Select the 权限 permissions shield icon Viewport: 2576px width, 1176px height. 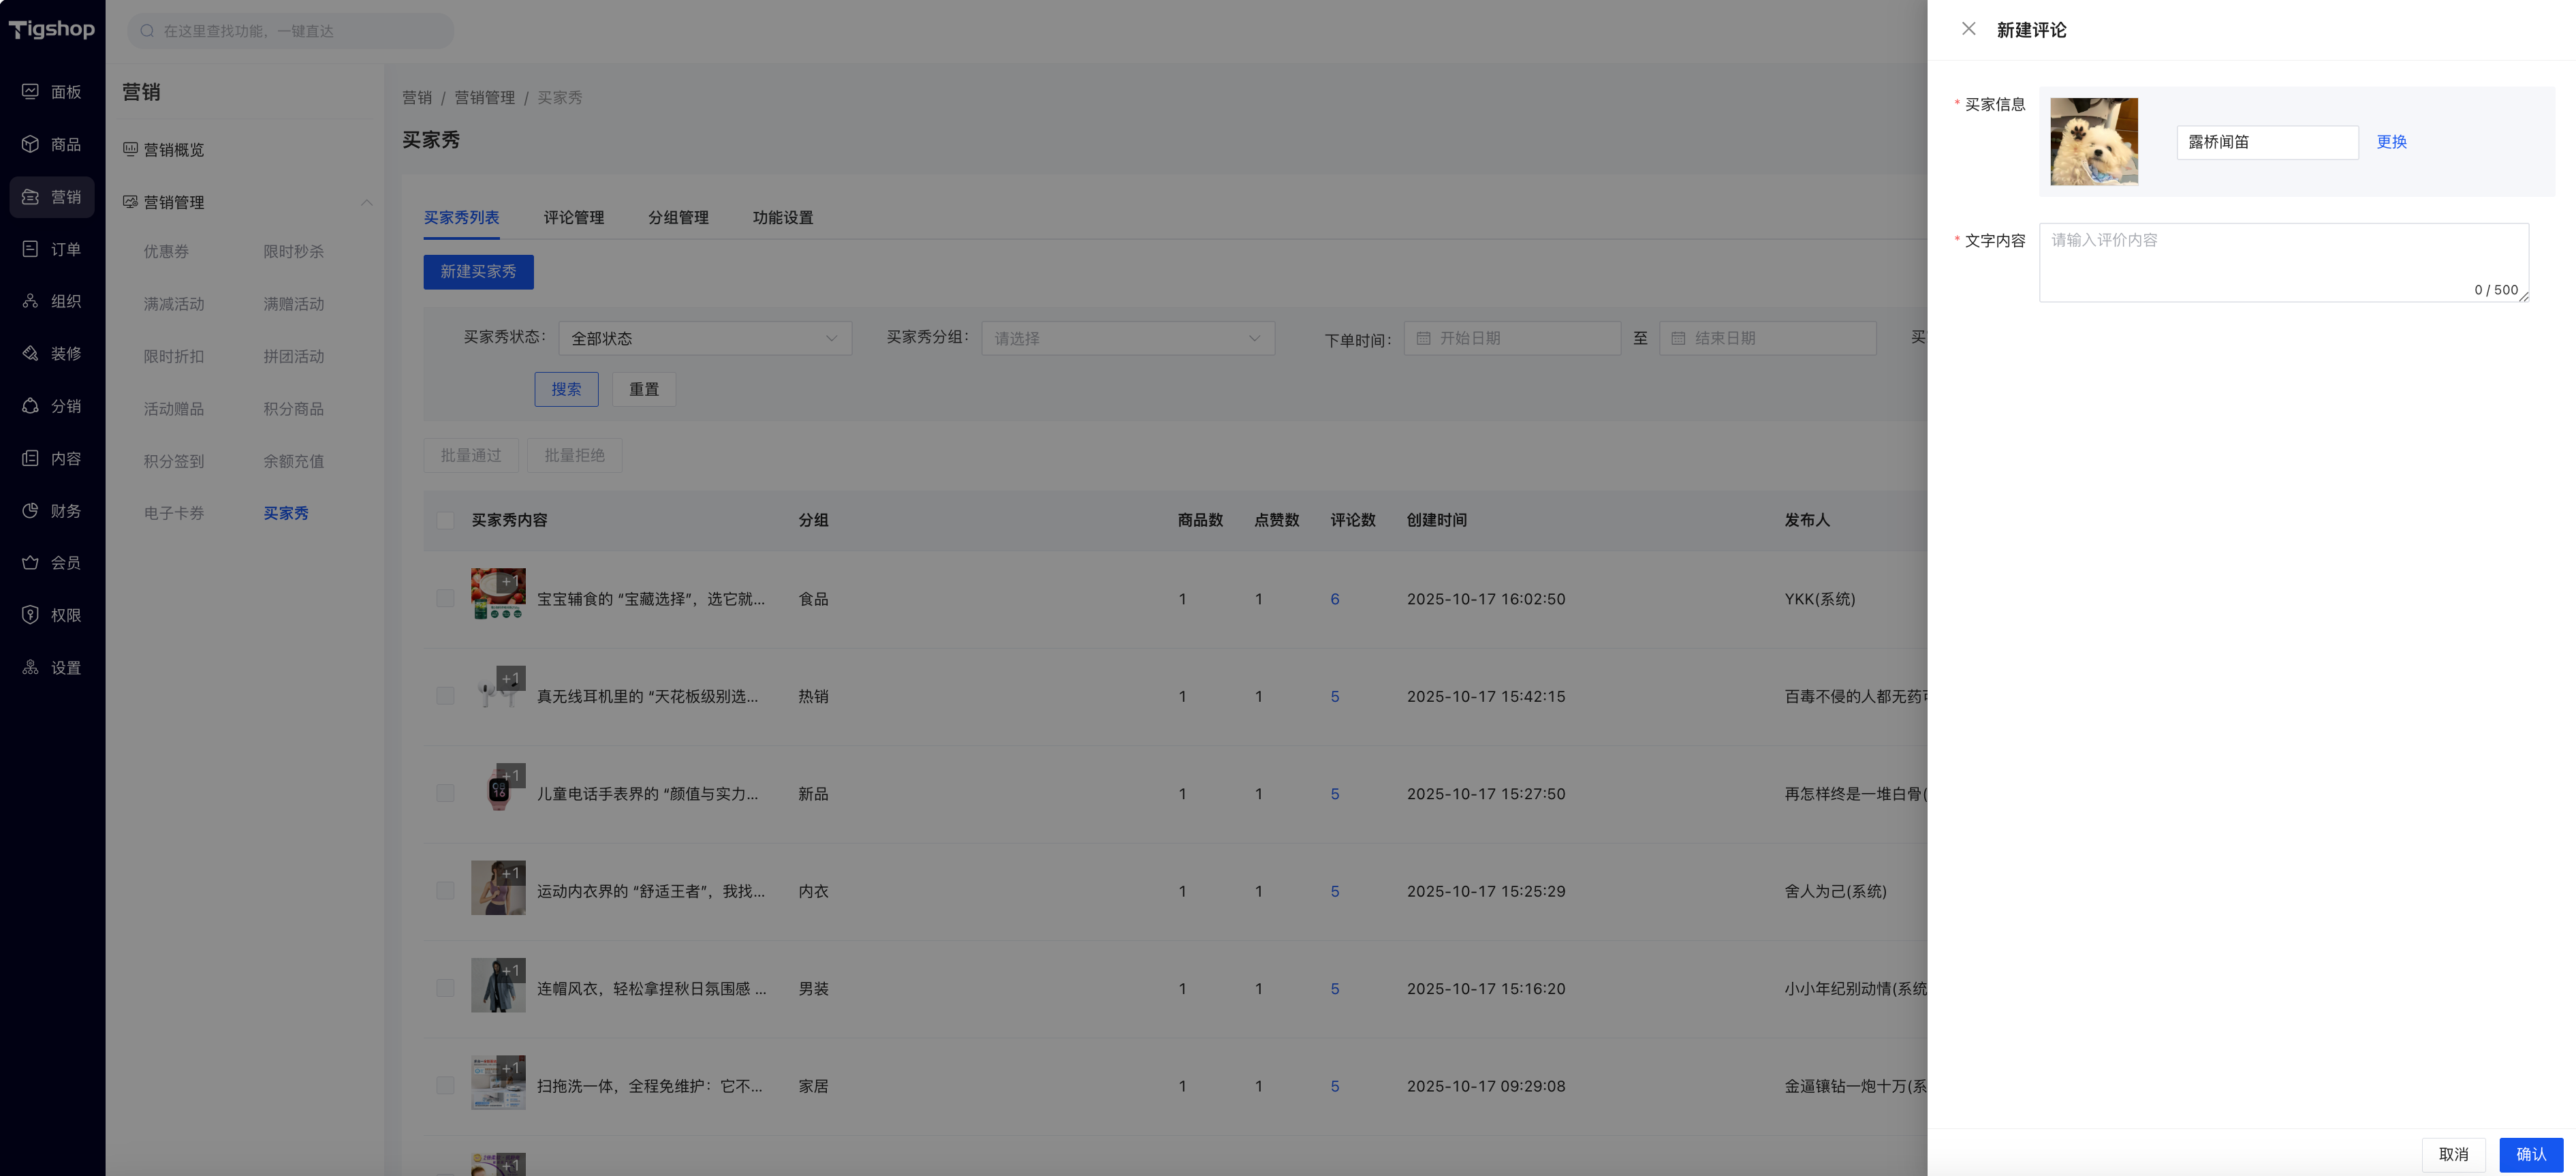click(x=31, y=615)
